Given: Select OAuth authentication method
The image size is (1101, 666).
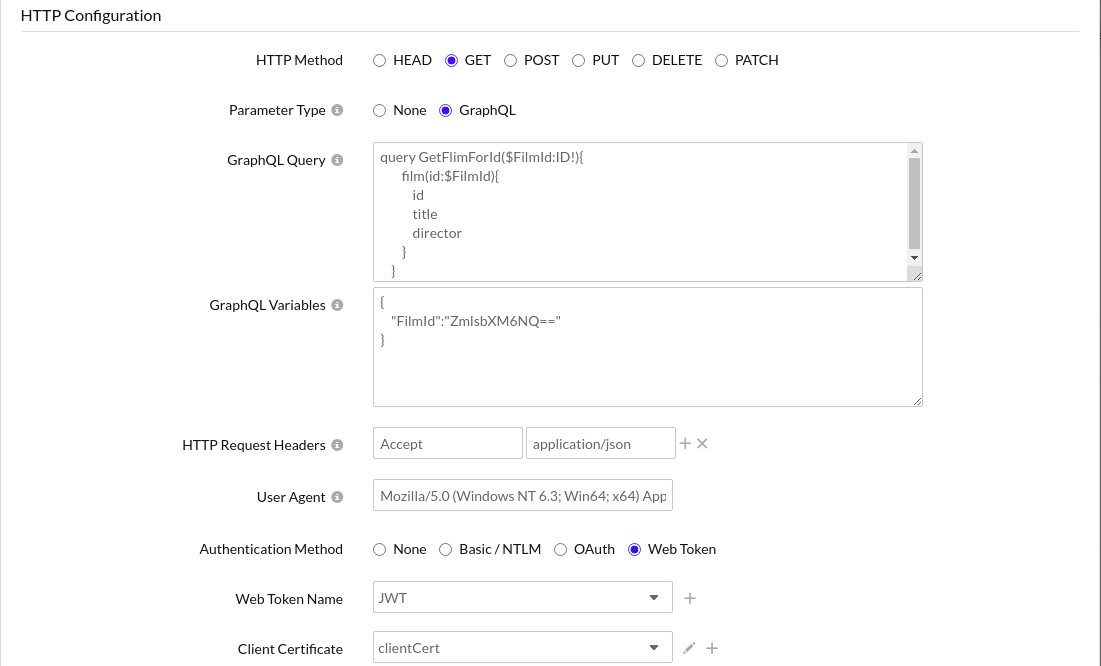Looking at the screenshot, I should pyautogui.click(x=560, y=549).
